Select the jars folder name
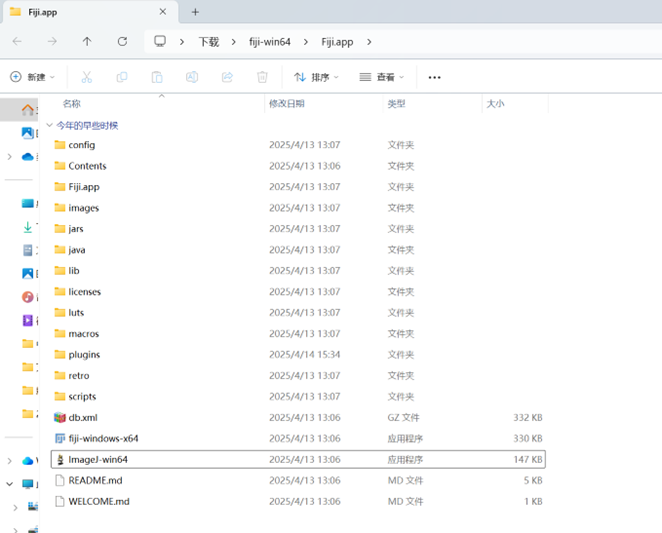 pyautogui.click(x=76, y=229)
